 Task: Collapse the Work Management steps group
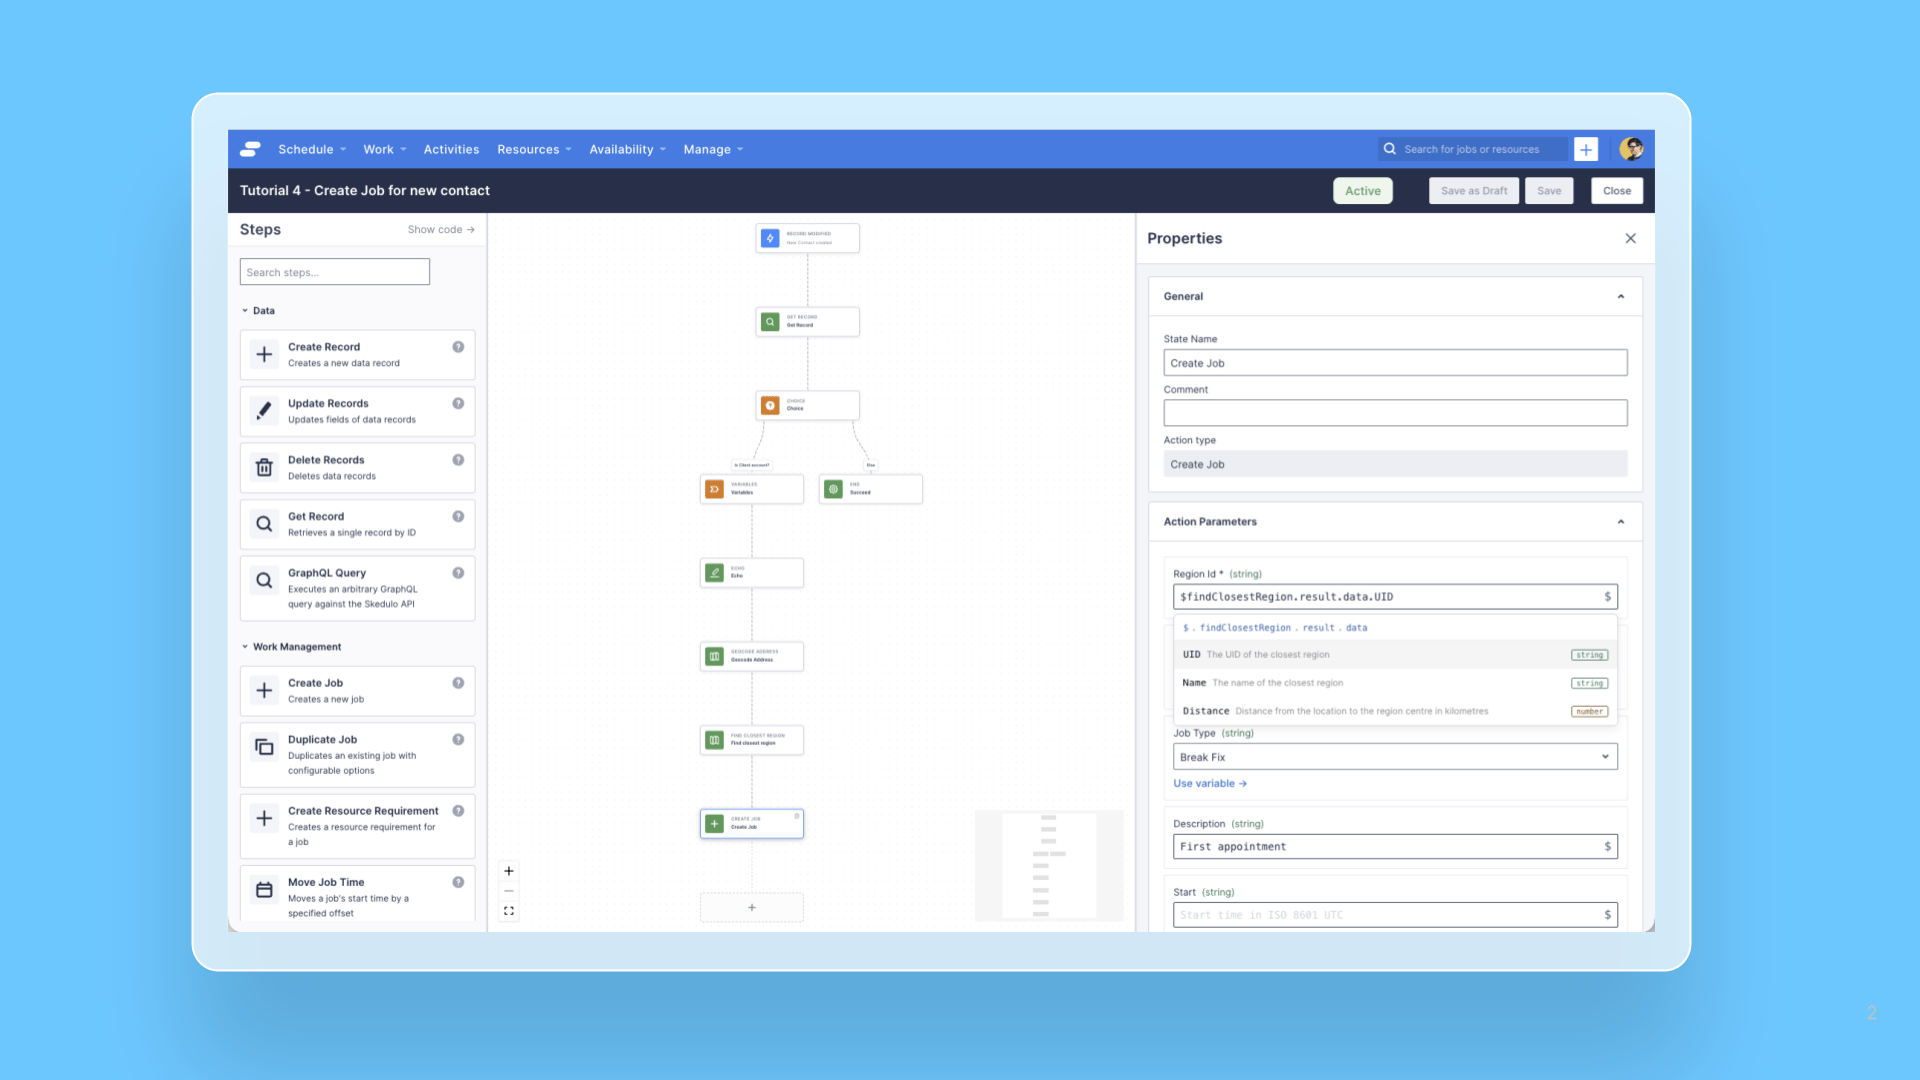tap(291, 647)
